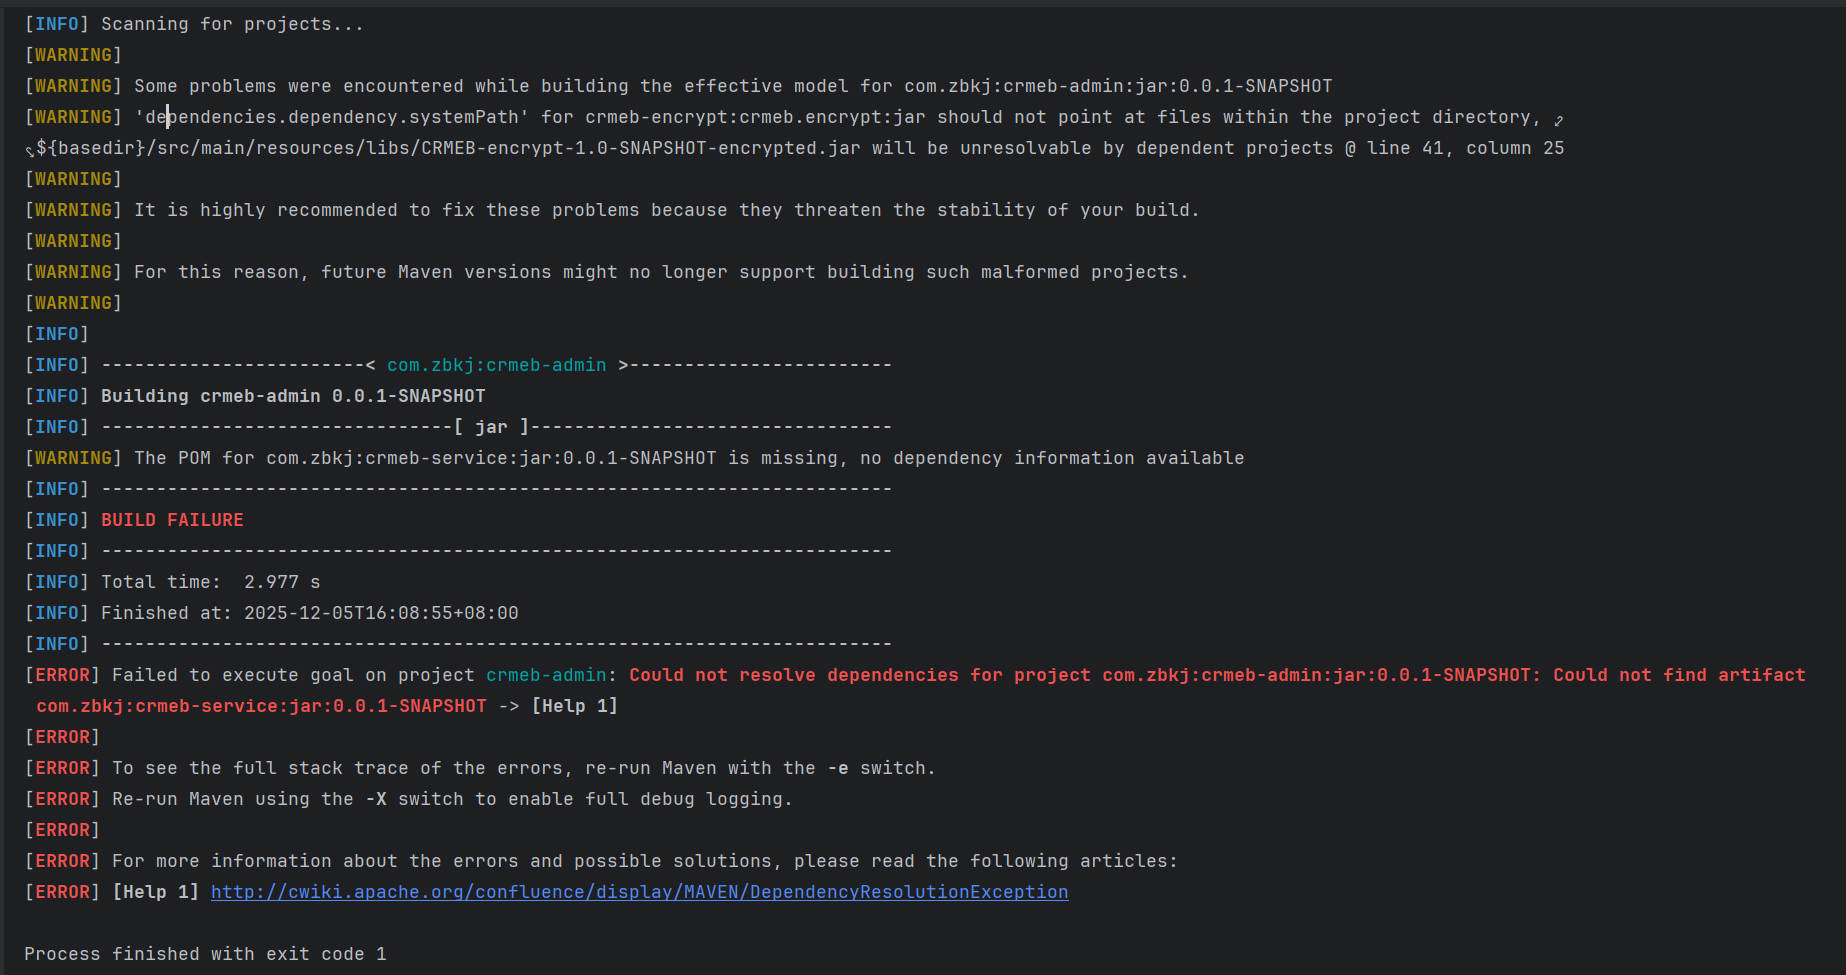Image resolution: width=1846 pixels, height=975 pixels.
Task: Click the cyan com.zbkj:crmeb-admin header text
Action: (496, 365)
